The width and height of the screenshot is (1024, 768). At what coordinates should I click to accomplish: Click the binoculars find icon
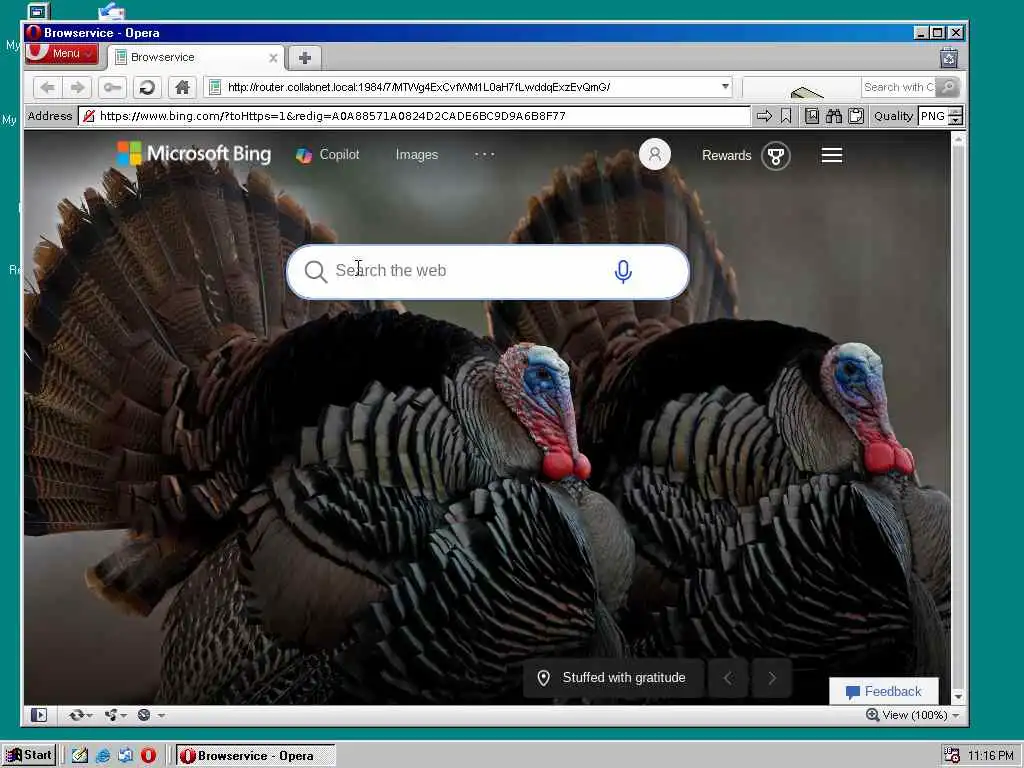834,116
